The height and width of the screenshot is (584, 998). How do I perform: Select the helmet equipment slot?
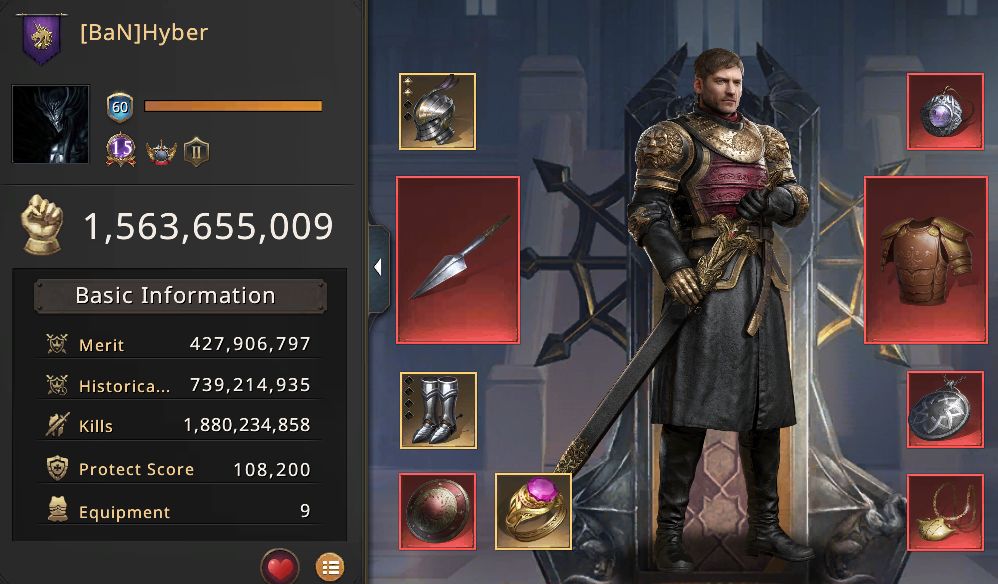point(437,111)
